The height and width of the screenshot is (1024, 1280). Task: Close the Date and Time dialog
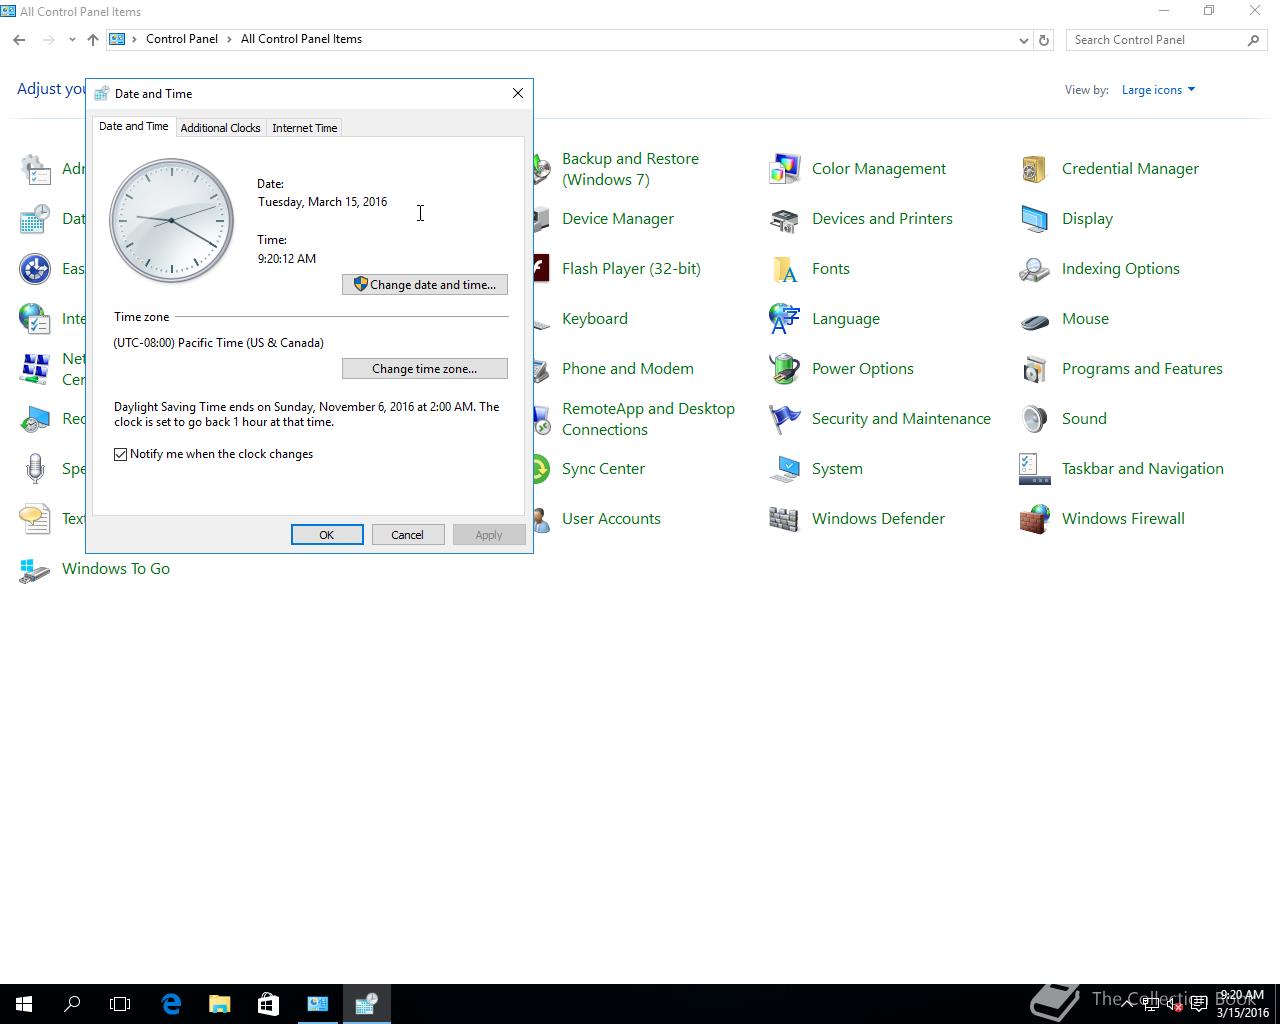pos(518,93)
